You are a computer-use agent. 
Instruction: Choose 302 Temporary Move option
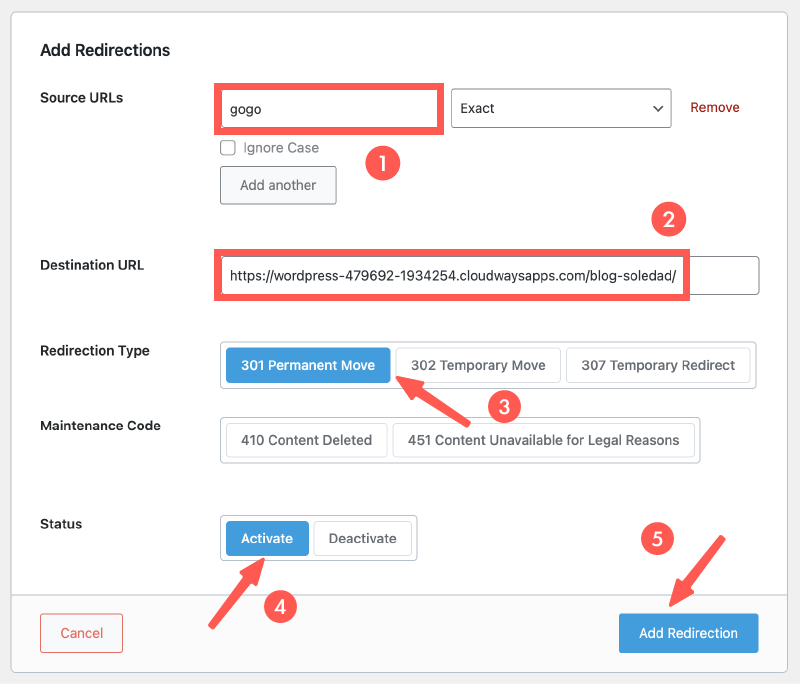click(x=478, y=365)
